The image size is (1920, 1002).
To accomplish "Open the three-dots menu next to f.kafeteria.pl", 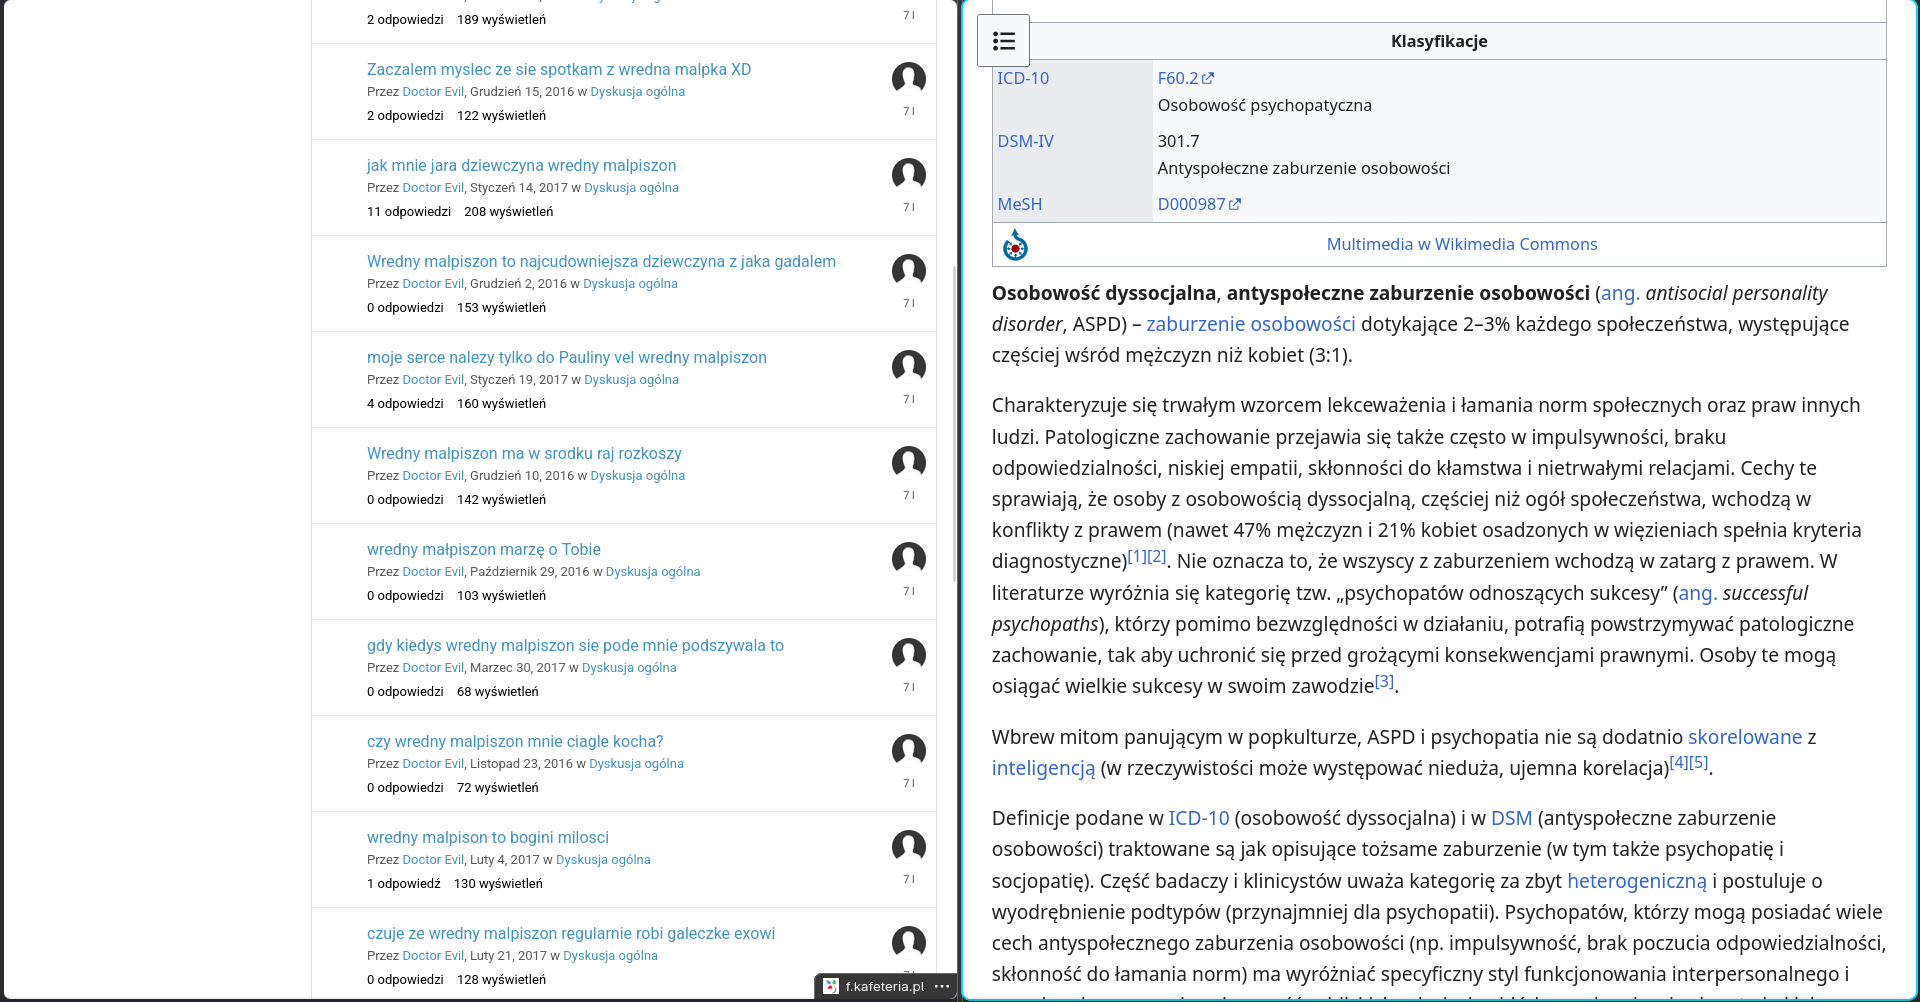I will [942, 986].
